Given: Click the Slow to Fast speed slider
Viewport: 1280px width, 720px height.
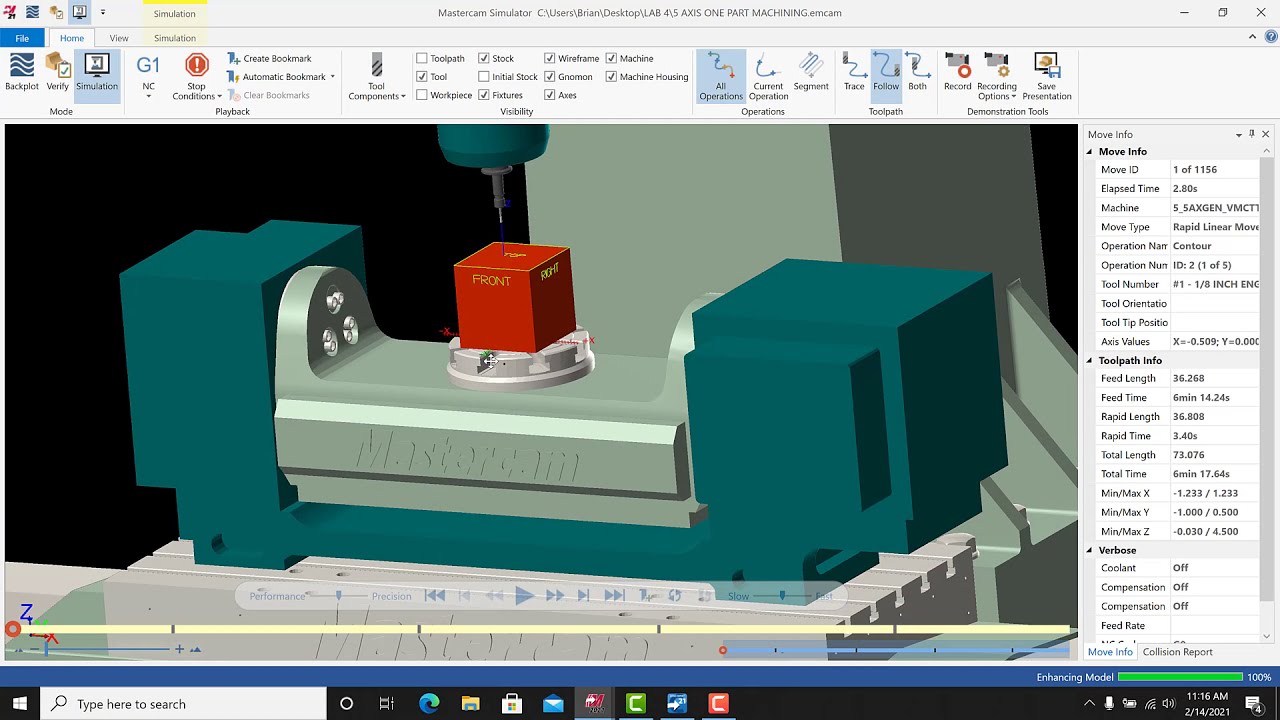Looking at the screenshot, I should tap(783, 596).
